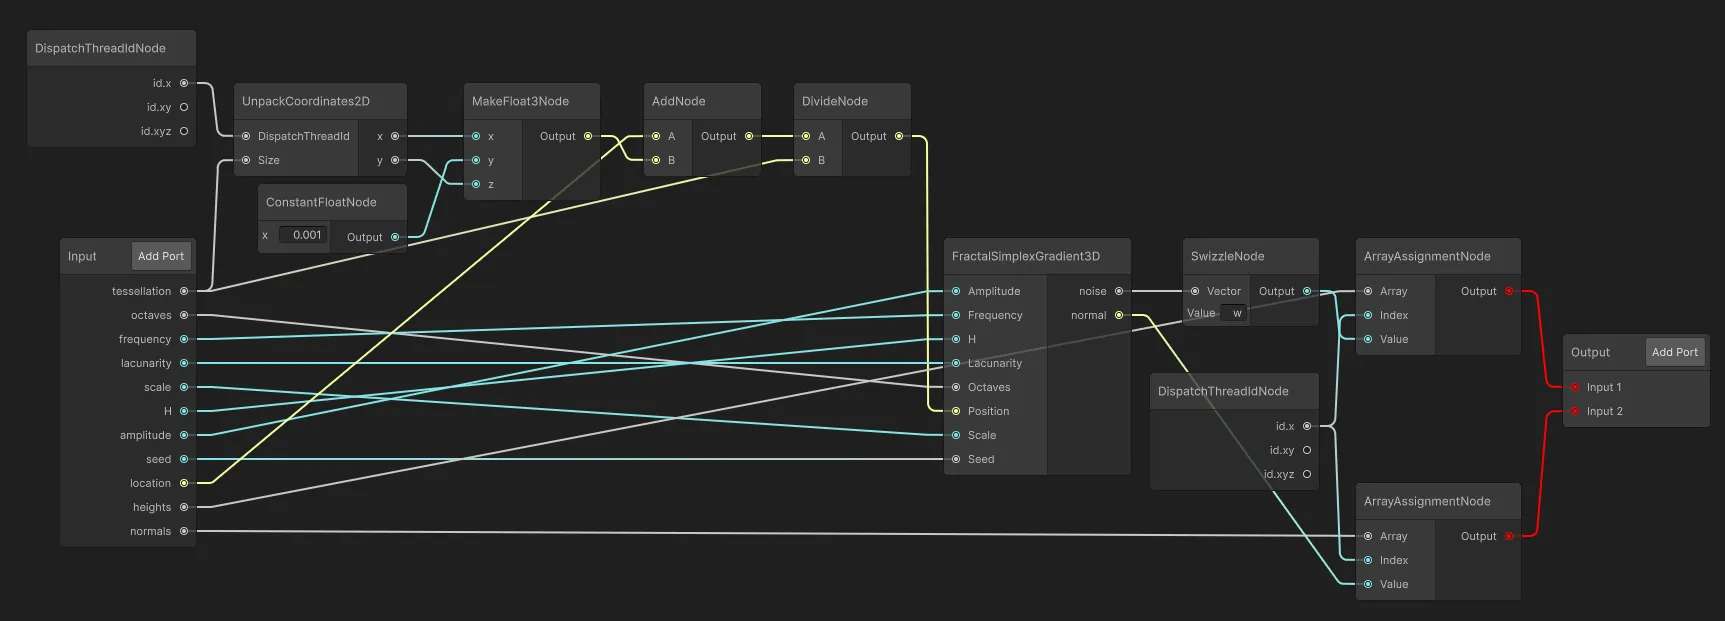Click the normals output port on Input node
The width and height of the screenshot is (1725, 621).
point(184,531)
